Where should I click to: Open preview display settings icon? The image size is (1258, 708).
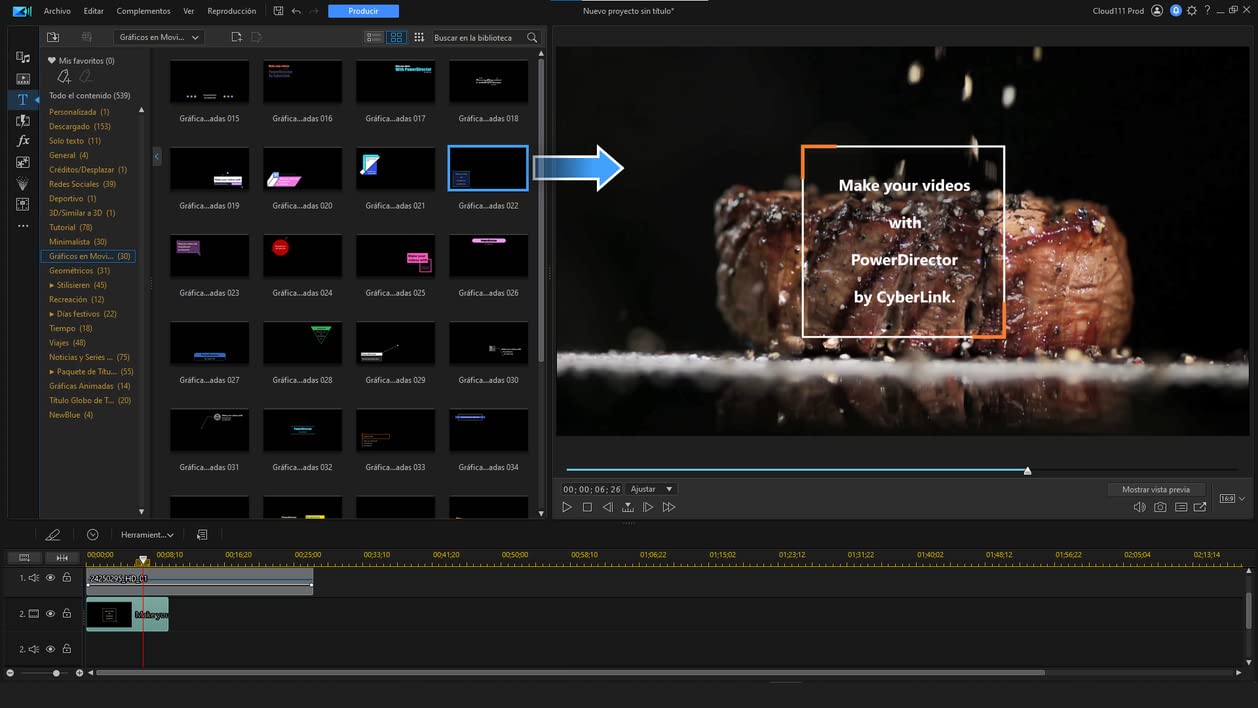1181,507
